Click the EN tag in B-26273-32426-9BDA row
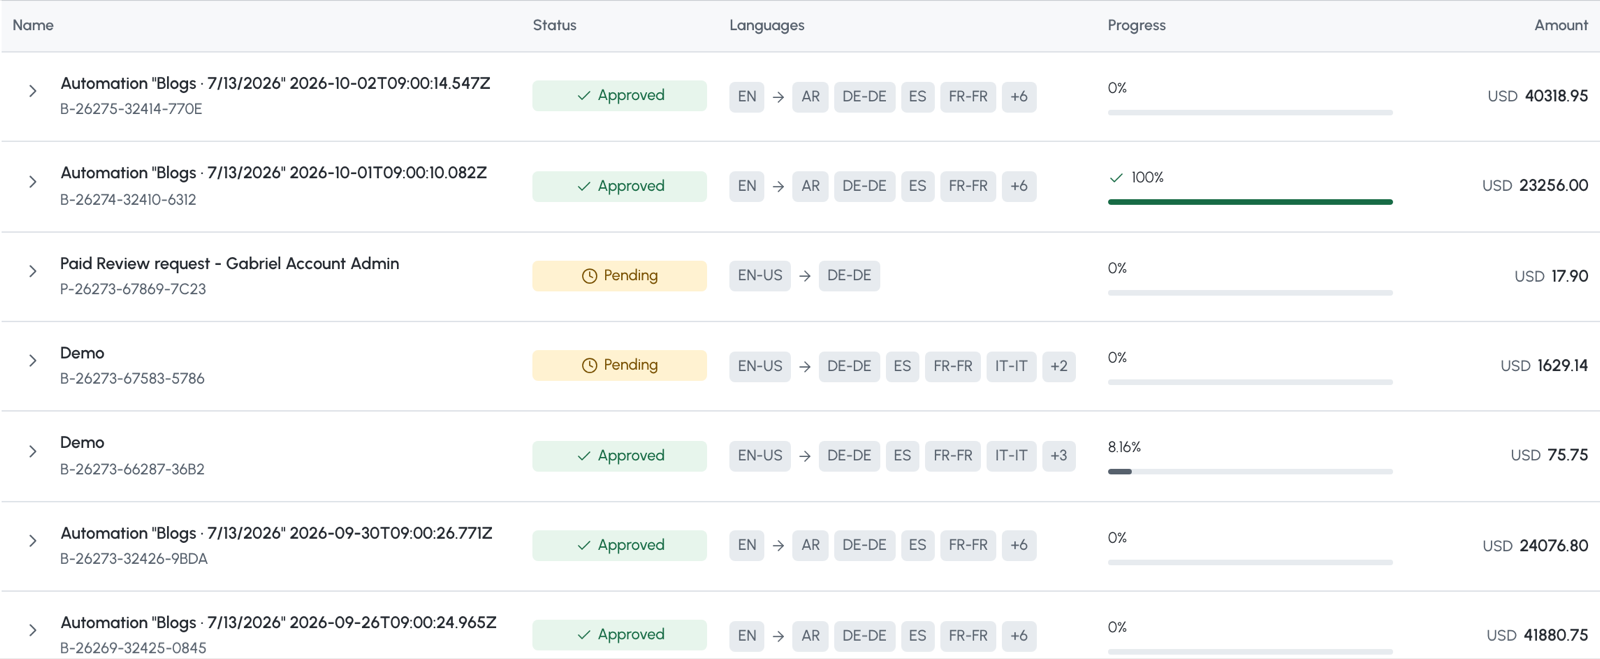 (747, 545)
